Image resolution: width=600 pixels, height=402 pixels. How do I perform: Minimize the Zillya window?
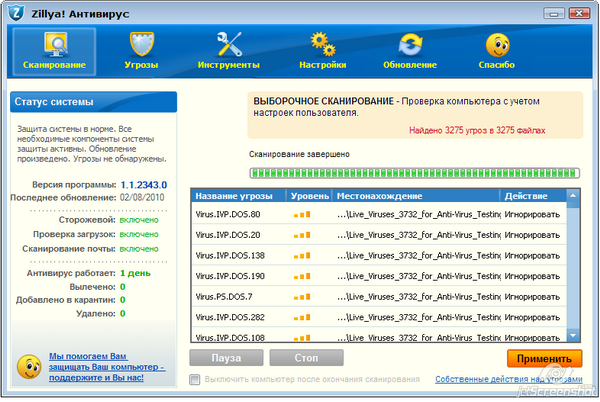[x=554, y=14]
